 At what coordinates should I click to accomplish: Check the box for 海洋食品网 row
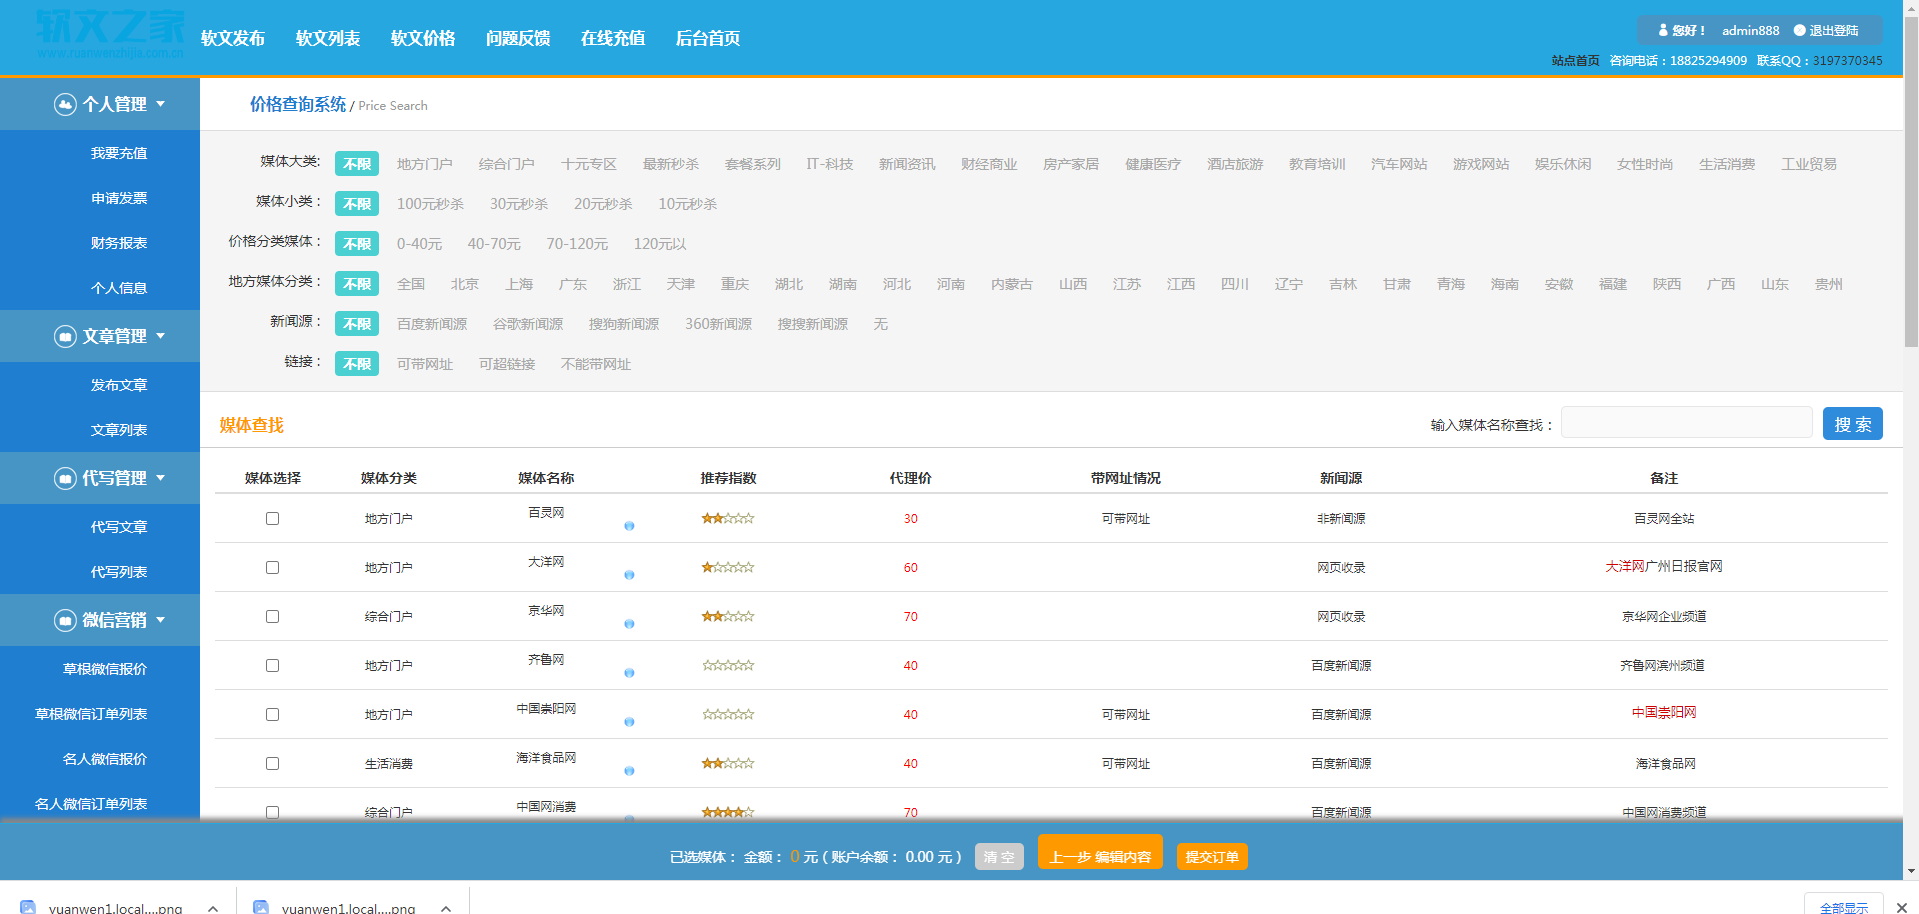[x=272, y=763]
